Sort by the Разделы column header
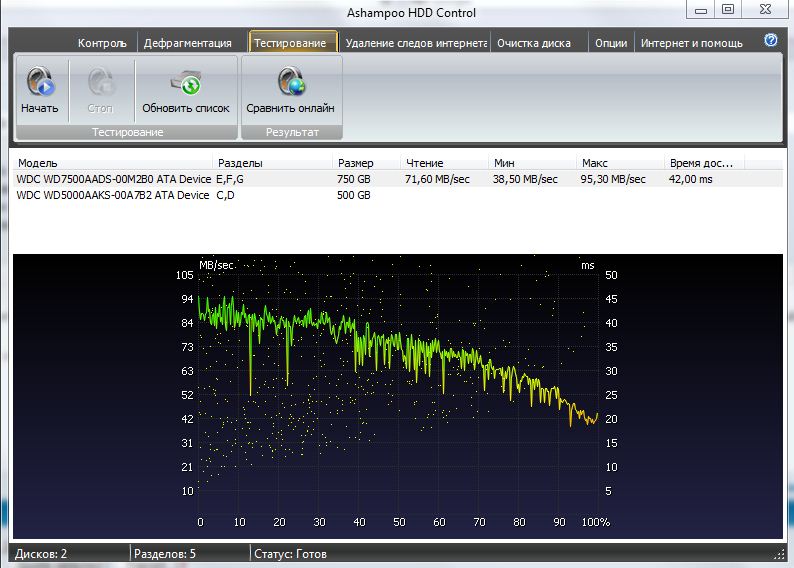The image size is (794, 568). [x=240, y=162]
